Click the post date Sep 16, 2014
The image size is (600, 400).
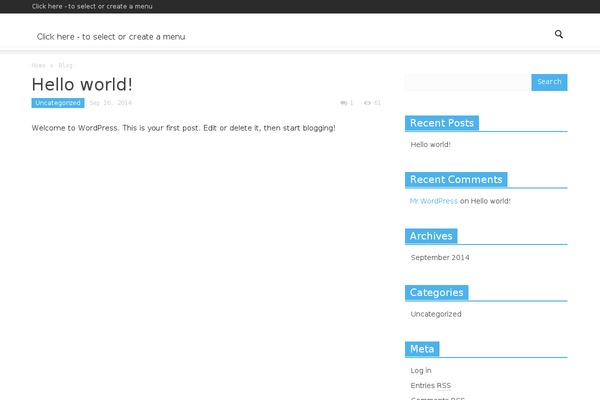click(110, 103)
